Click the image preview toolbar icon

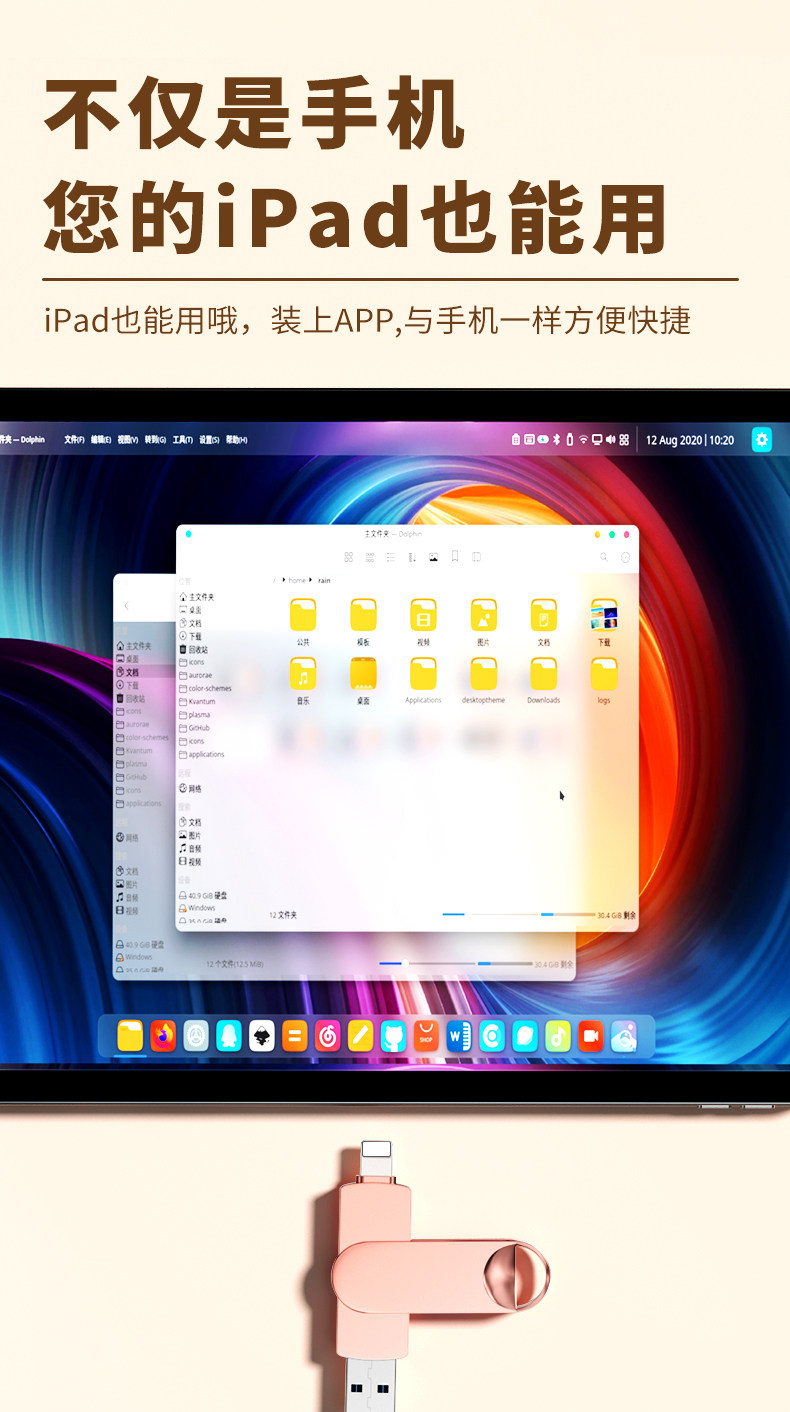point(434,557)
